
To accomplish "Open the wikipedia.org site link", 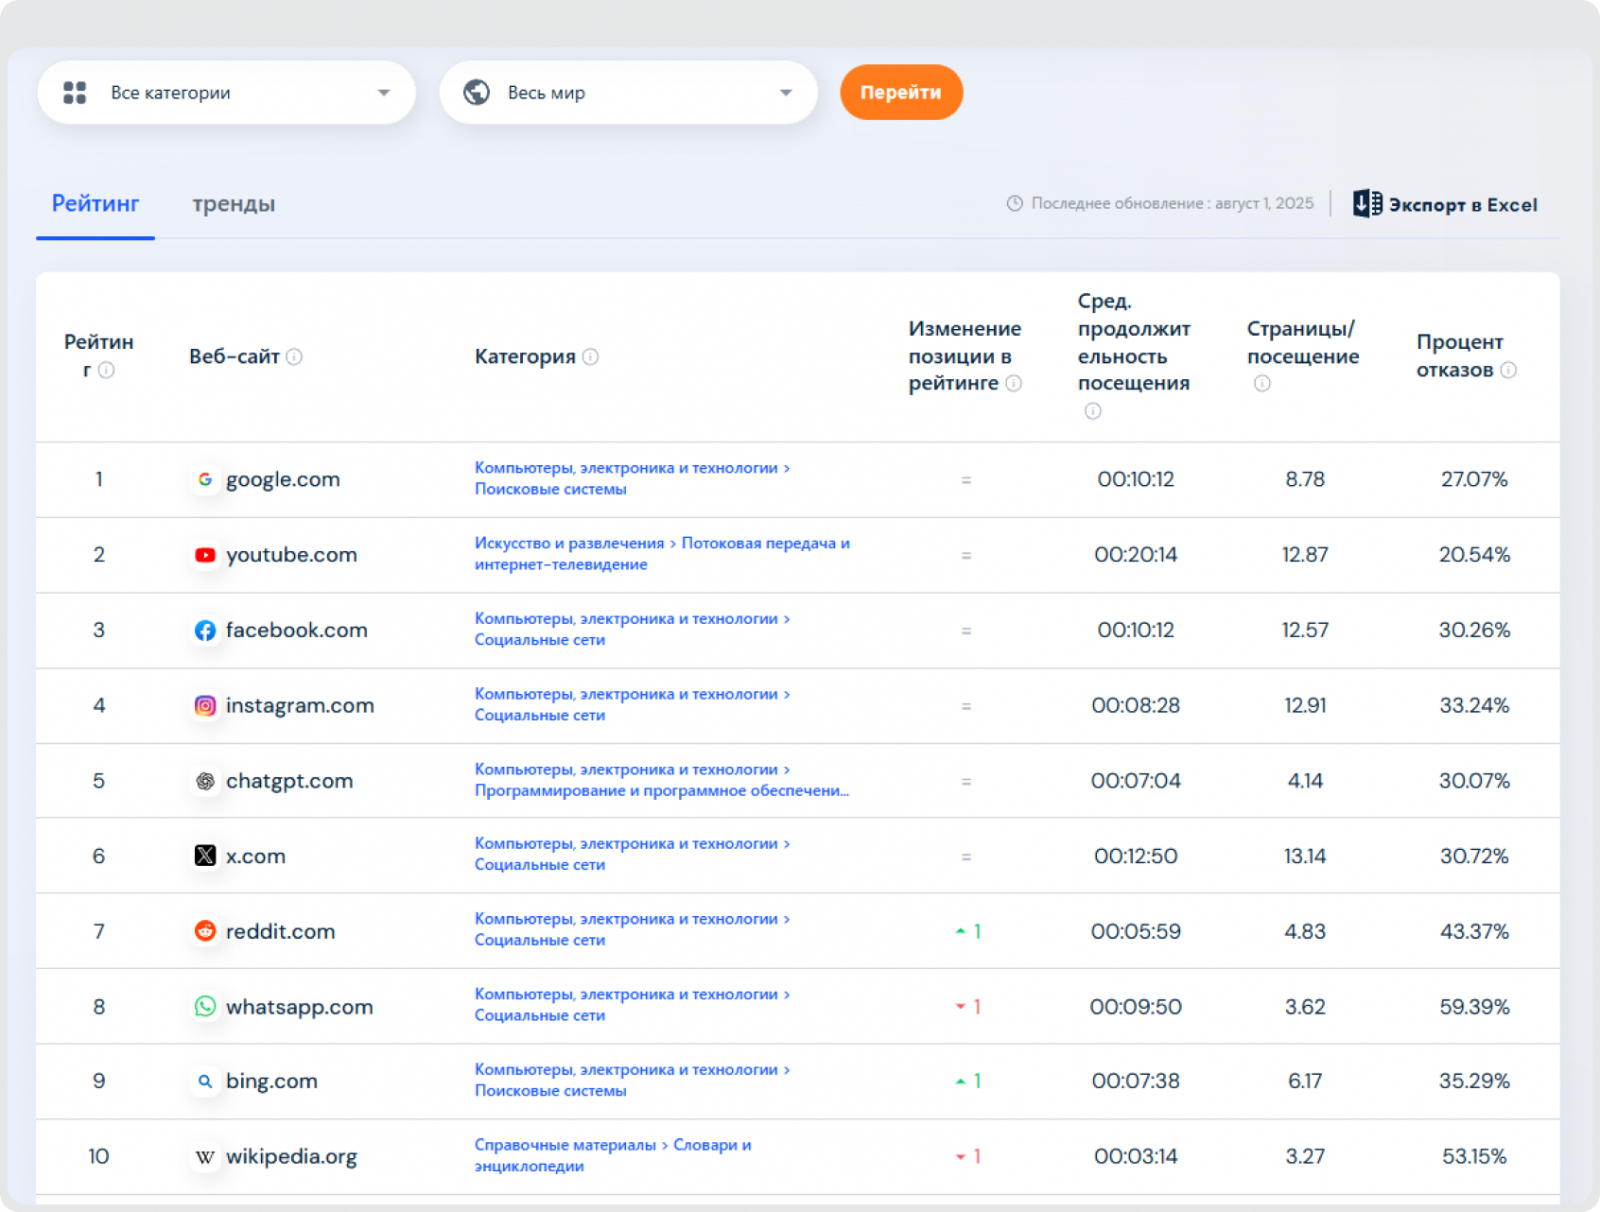I will (291, 1157).
